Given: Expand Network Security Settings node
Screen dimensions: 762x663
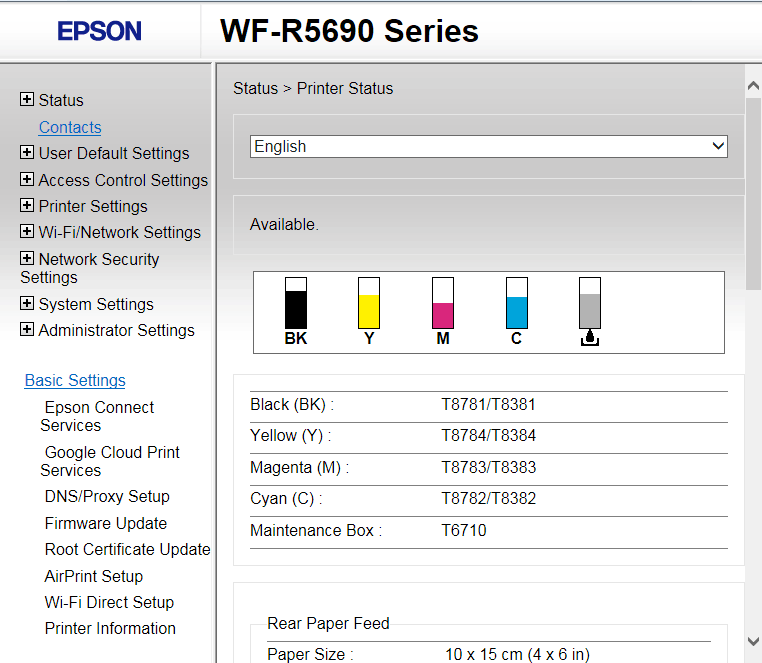Looking at the screenshot, I should click(x=27, y=258).
